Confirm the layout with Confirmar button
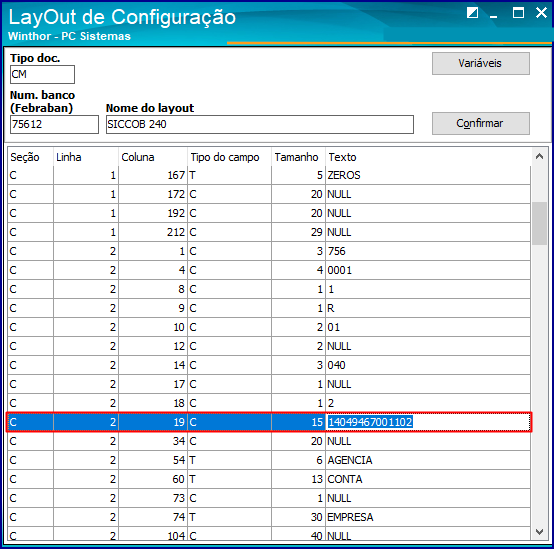Image resolution: width=554 pixels, height=549 pixels. coord(481,123)
